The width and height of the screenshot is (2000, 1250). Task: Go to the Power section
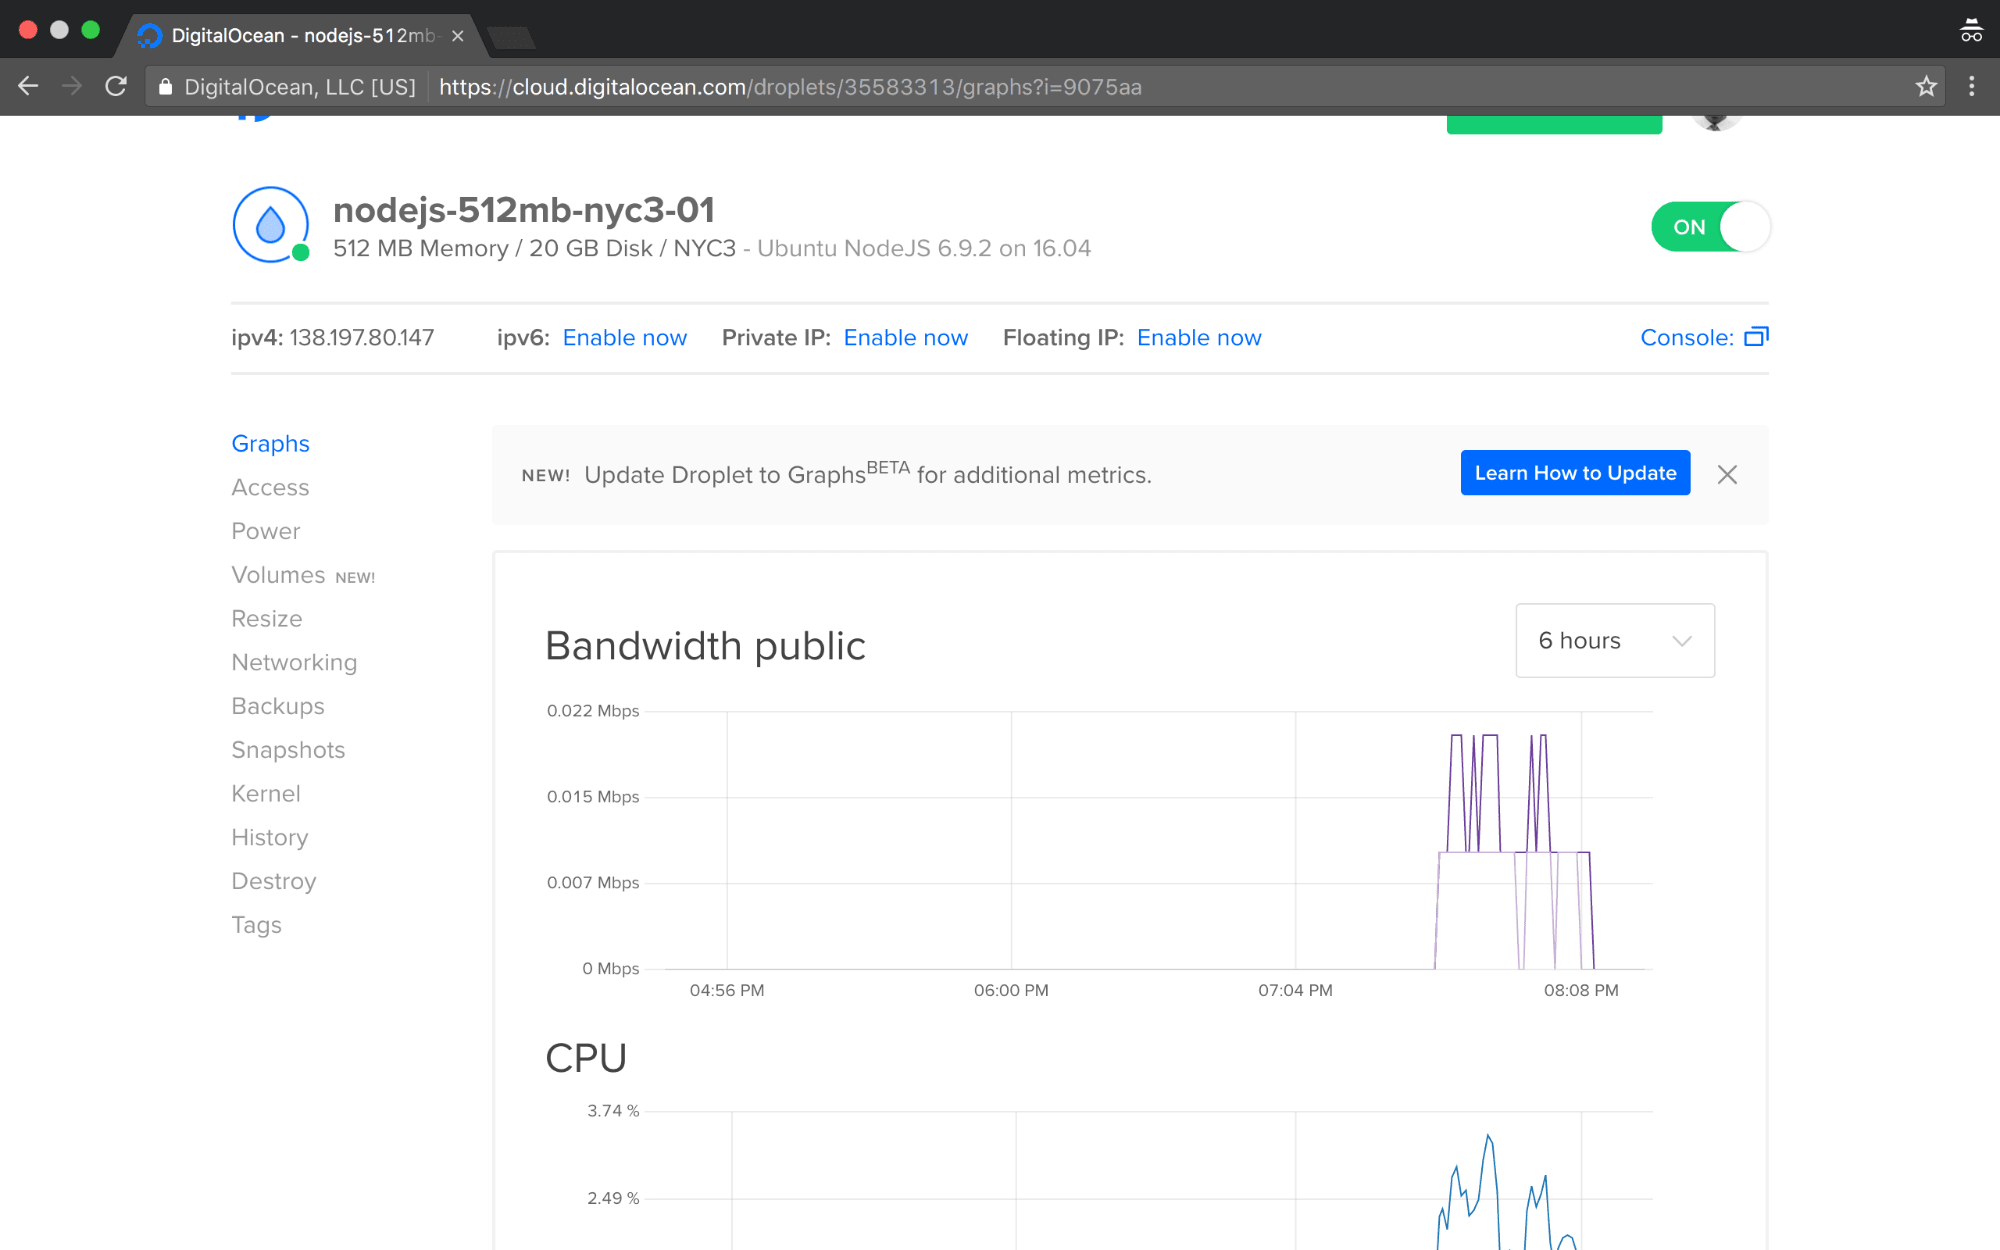(x=265, y=531)
